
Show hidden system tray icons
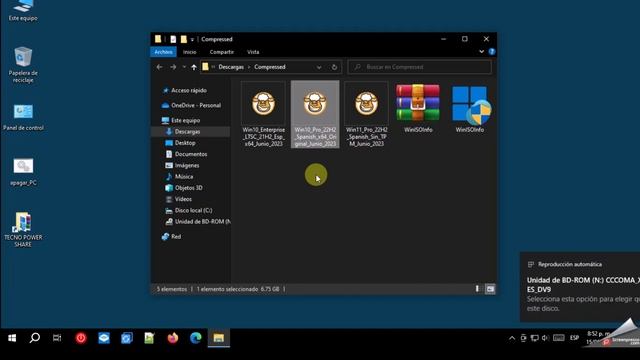(512, 338)
